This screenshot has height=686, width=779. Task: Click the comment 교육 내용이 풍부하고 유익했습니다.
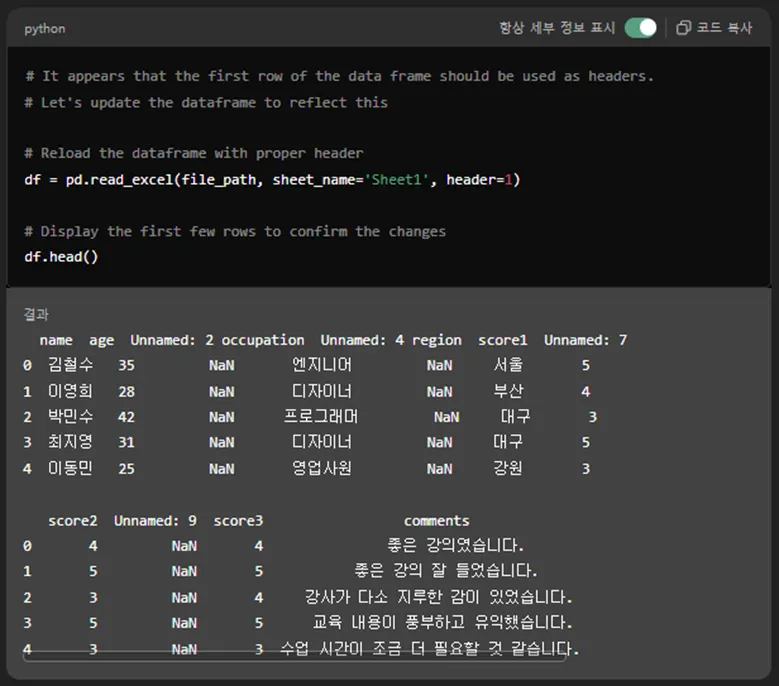[x=442, y=623]
